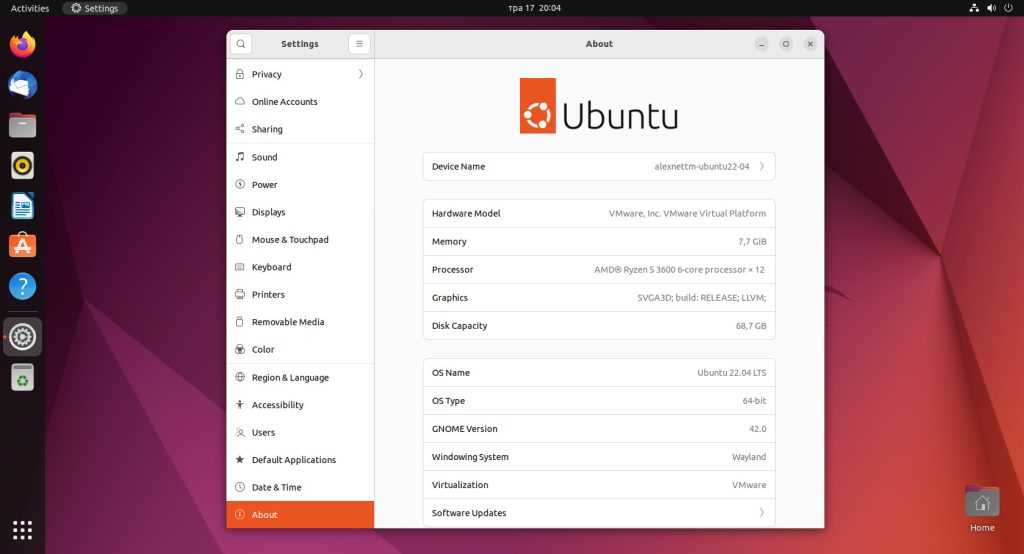Click the Removable Media icon

pyautogui.click(x=240, y=322)
